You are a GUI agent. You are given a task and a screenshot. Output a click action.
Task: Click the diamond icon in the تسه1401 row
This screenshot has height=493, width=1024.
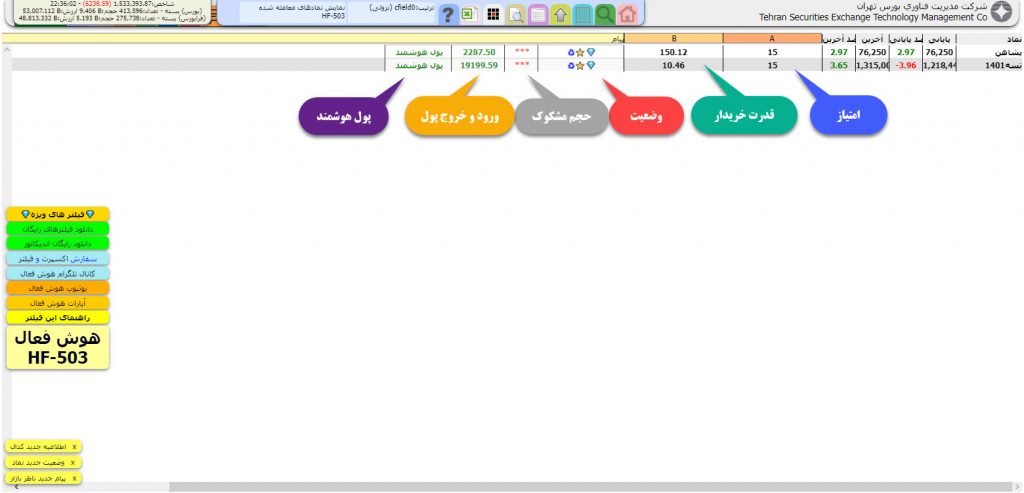pos(591,65)
